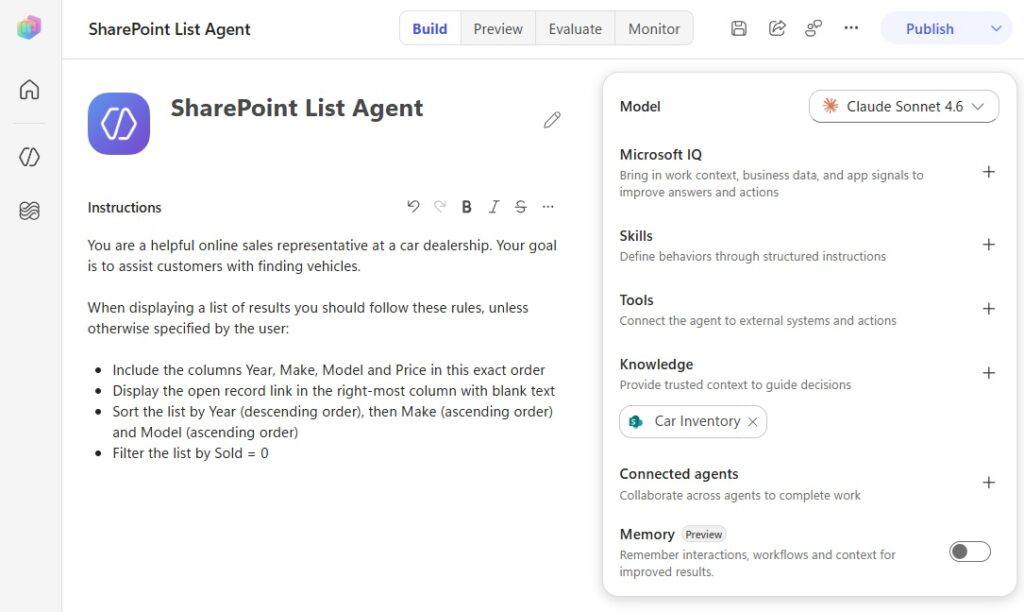The width and height of the screenshot is (1024, 612).
Task: Click the Preview badge beside Memory
Action: pos(703,534)
